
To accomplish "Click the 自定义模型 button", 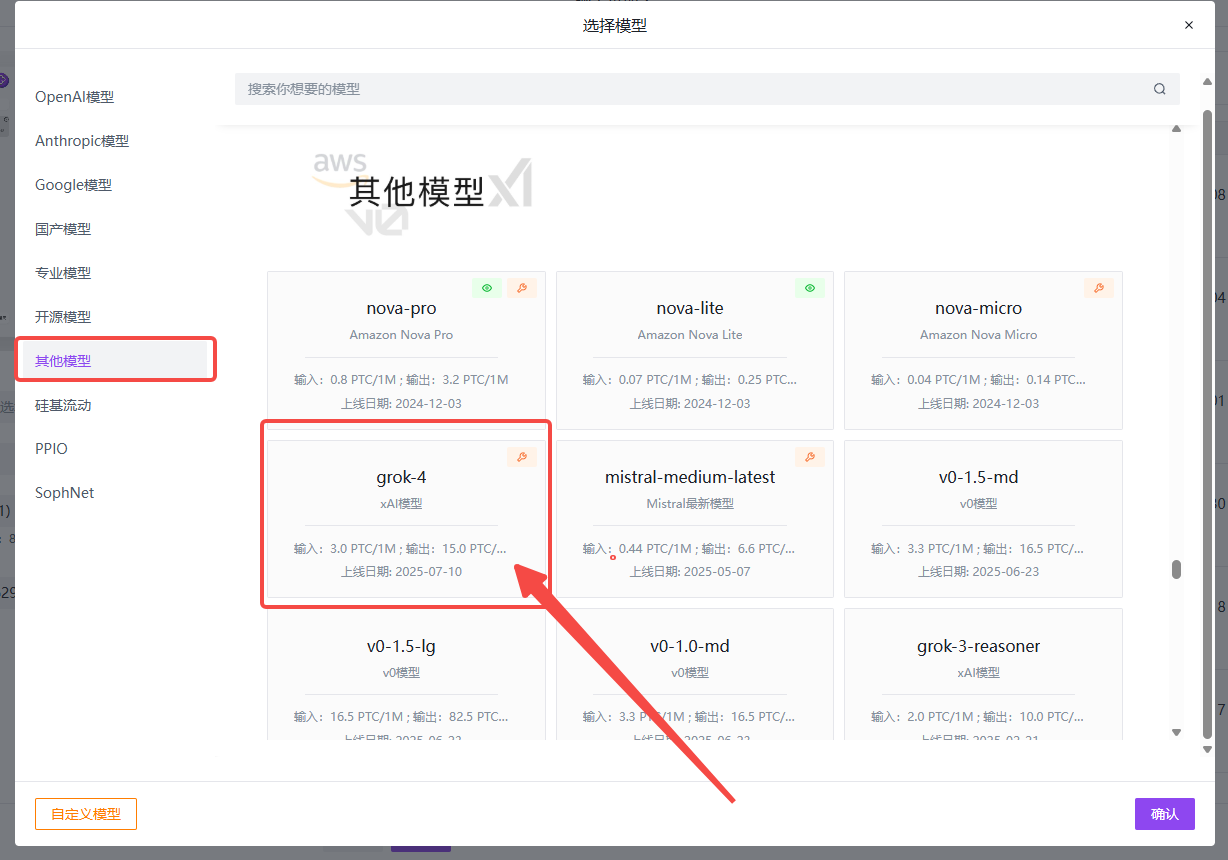I will tap(86, 814).
